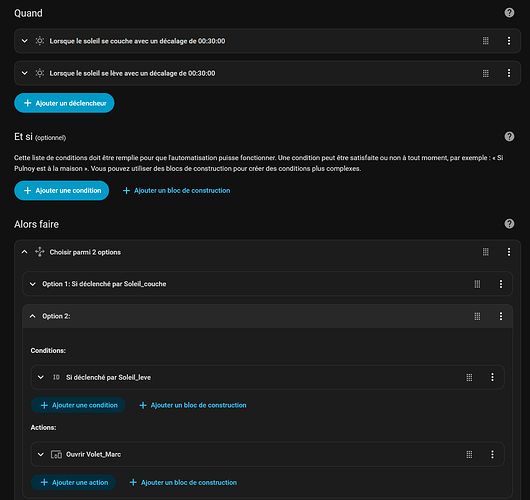This screenshot has width=530, height=500.
Task: Expand the sunset trigger with 00:30:00 offset
Action: (25, 41)
